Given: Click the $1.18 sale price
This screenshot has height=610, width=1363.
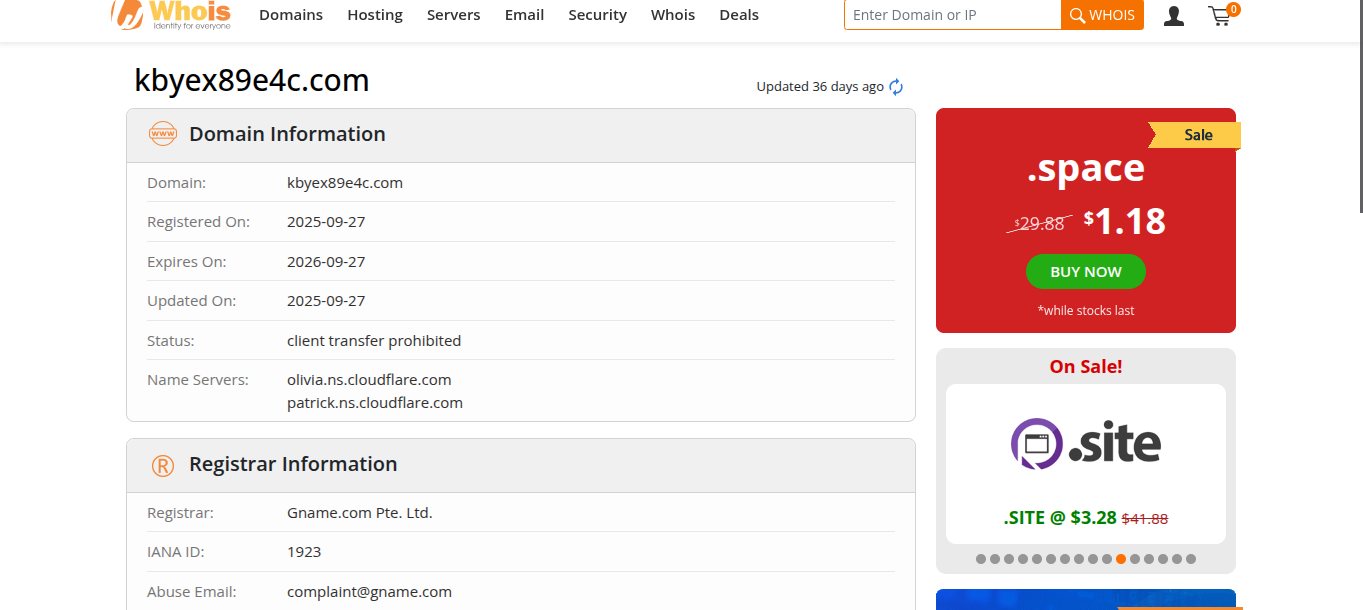Looking at the screenshot, I should pyautogui.click(x=1125, y=221).
